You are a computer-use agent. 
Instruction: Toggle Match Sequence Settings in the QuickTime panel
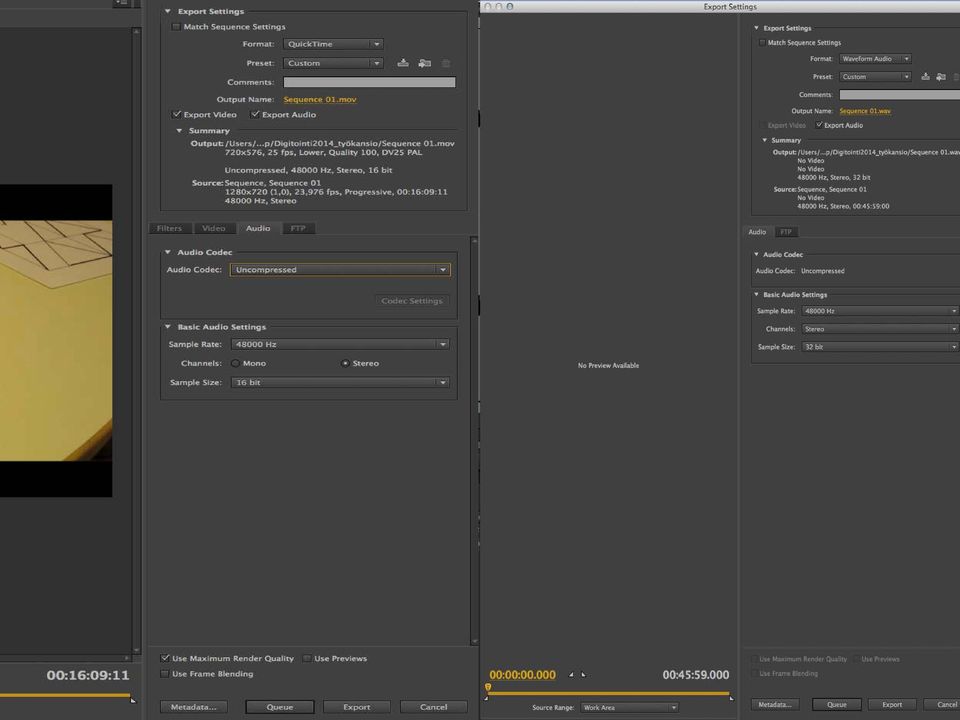point(176,27)
